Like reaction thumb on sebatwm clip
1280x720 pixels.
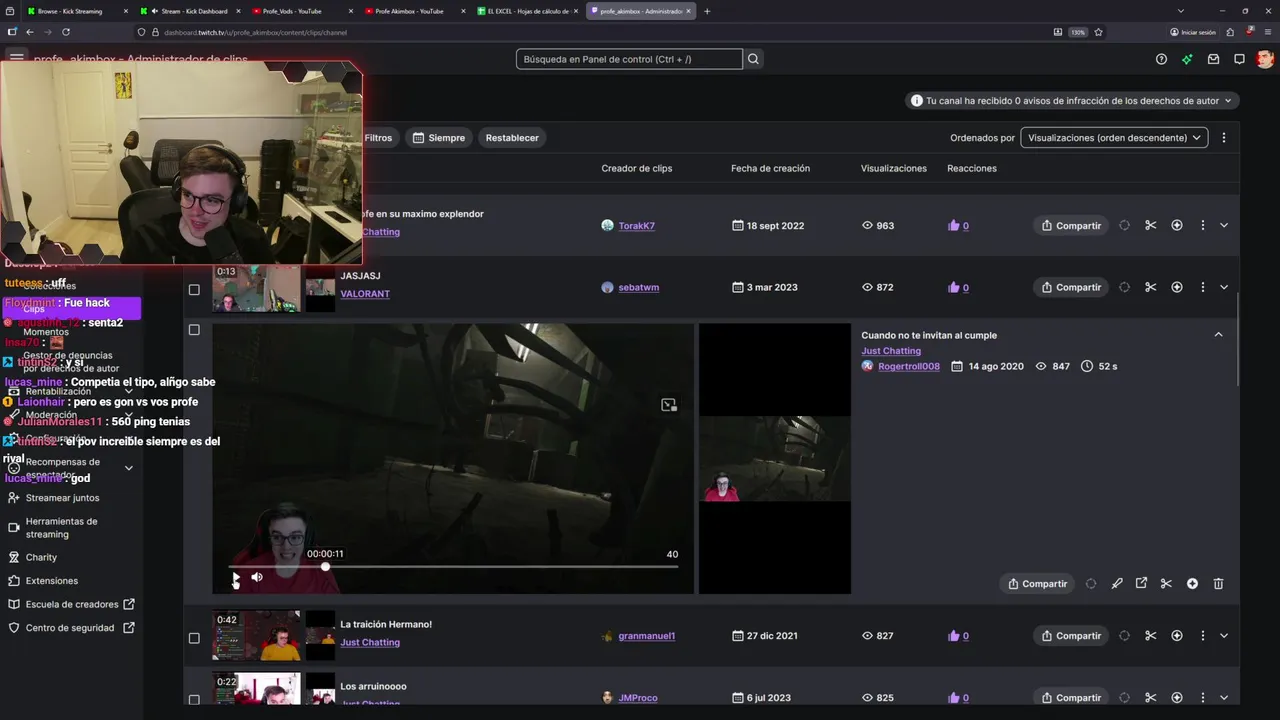954,288
